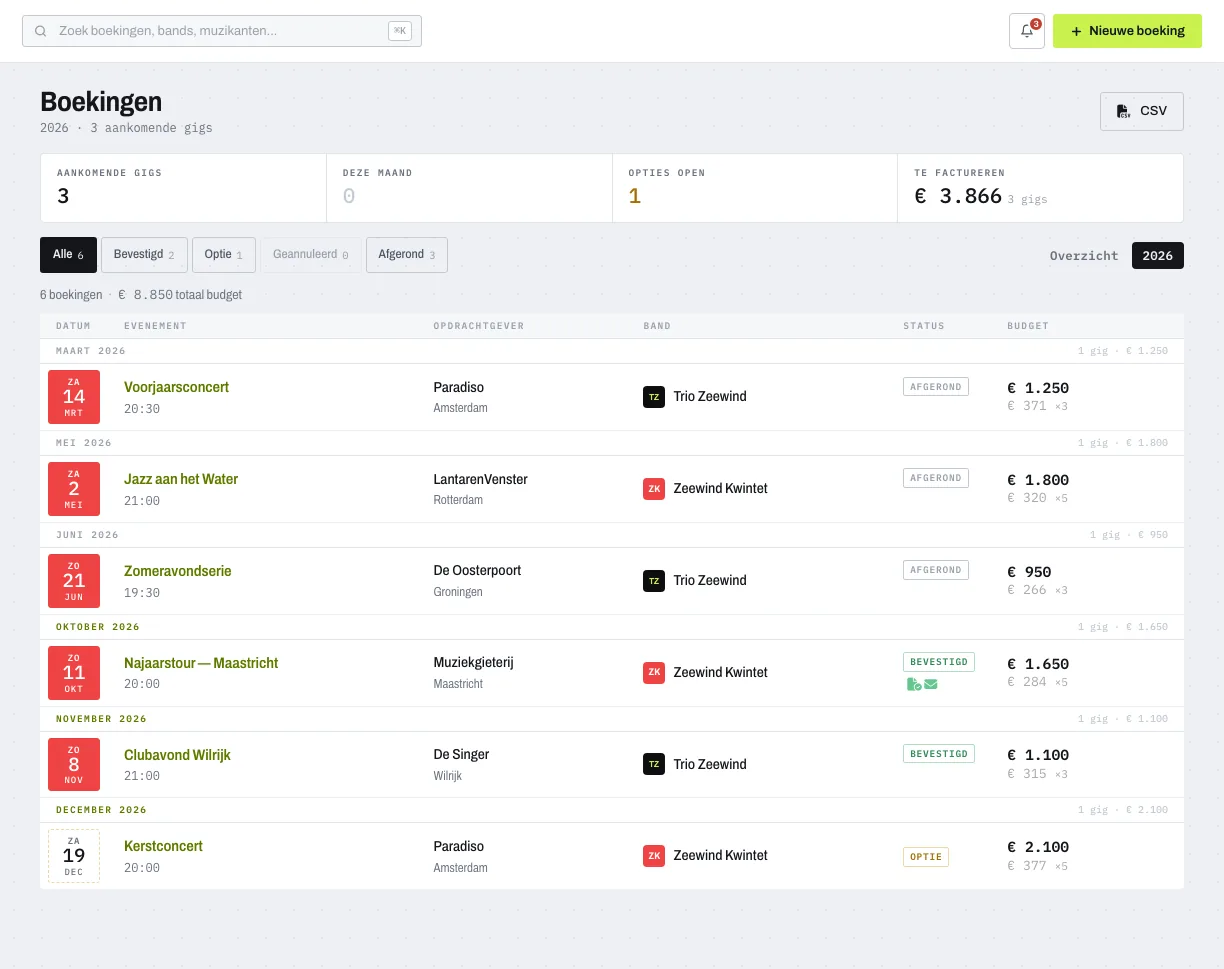Open the notifications bell
1224x969 pixels.
tap(1027, 31)
